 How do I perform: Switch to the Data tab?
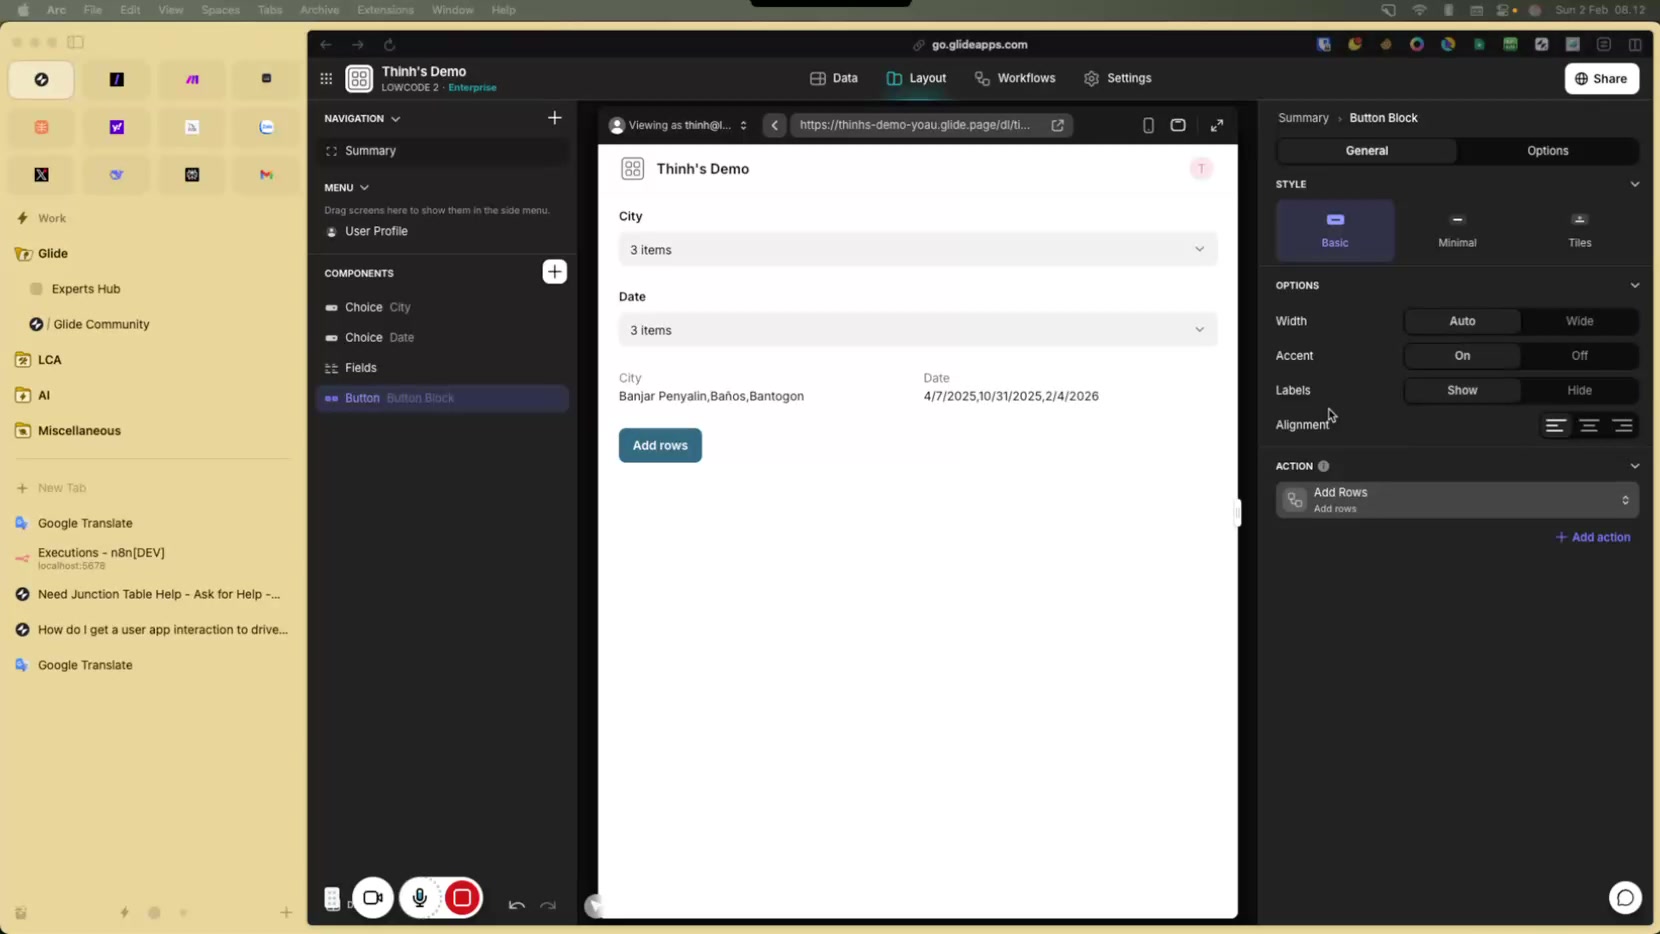[x=834, y=78]
